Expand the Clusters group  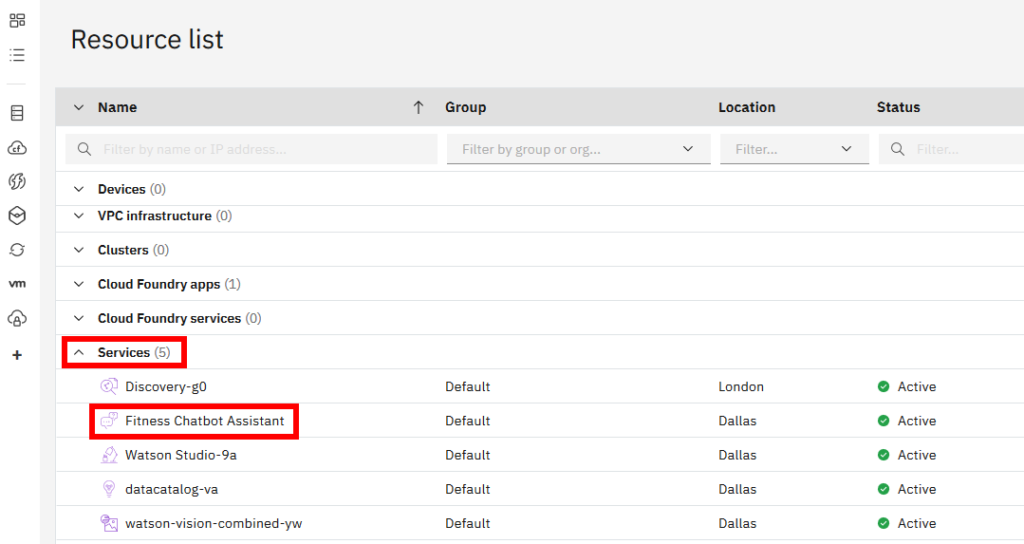coord(79,249)
